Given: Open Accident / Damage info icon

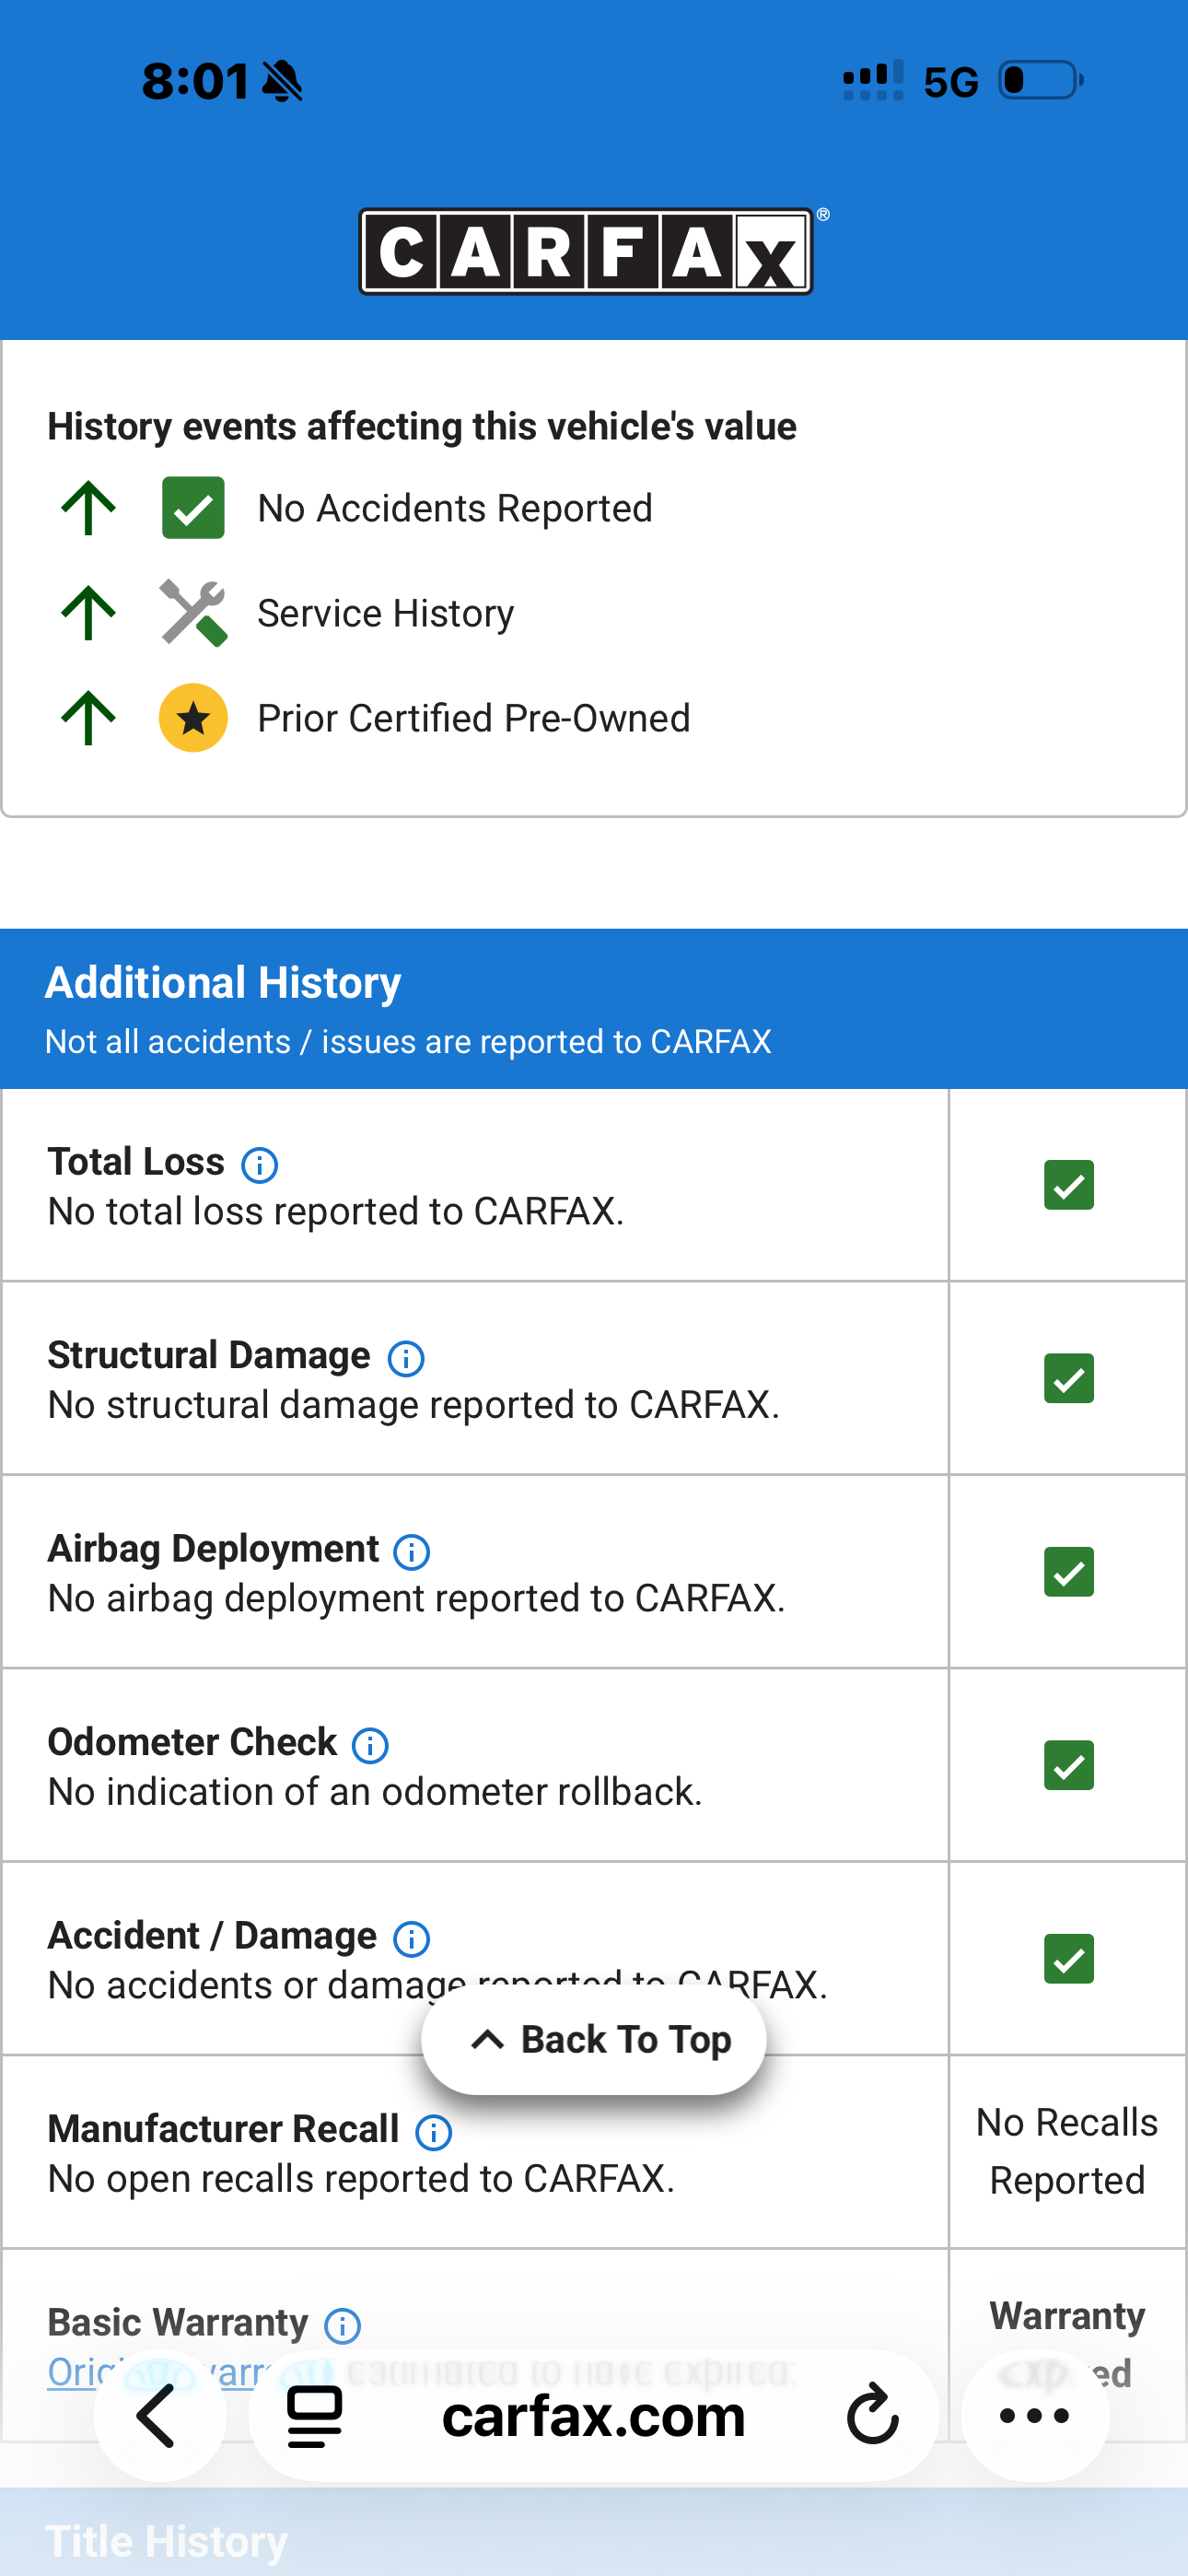Looking at the screenshot, I should pyautogui.click(x=412, y=1938).
